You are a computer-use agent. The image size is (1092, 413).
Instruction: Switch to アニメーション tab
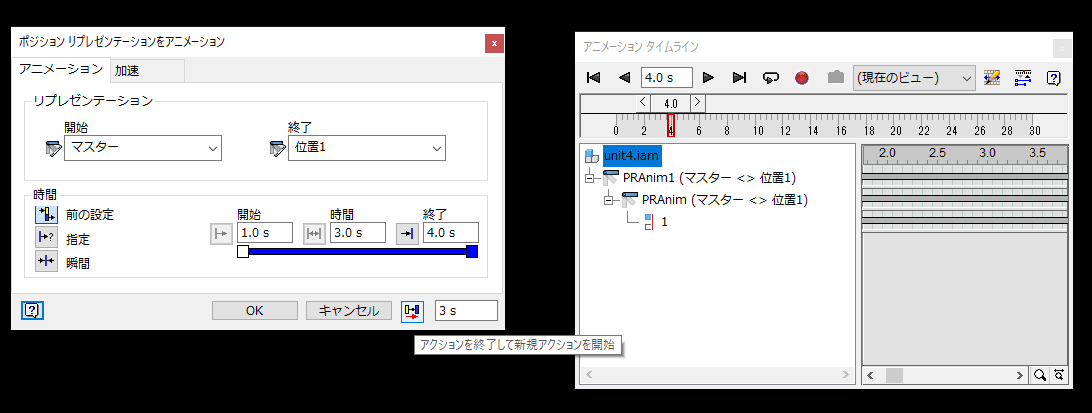point(61,69)
